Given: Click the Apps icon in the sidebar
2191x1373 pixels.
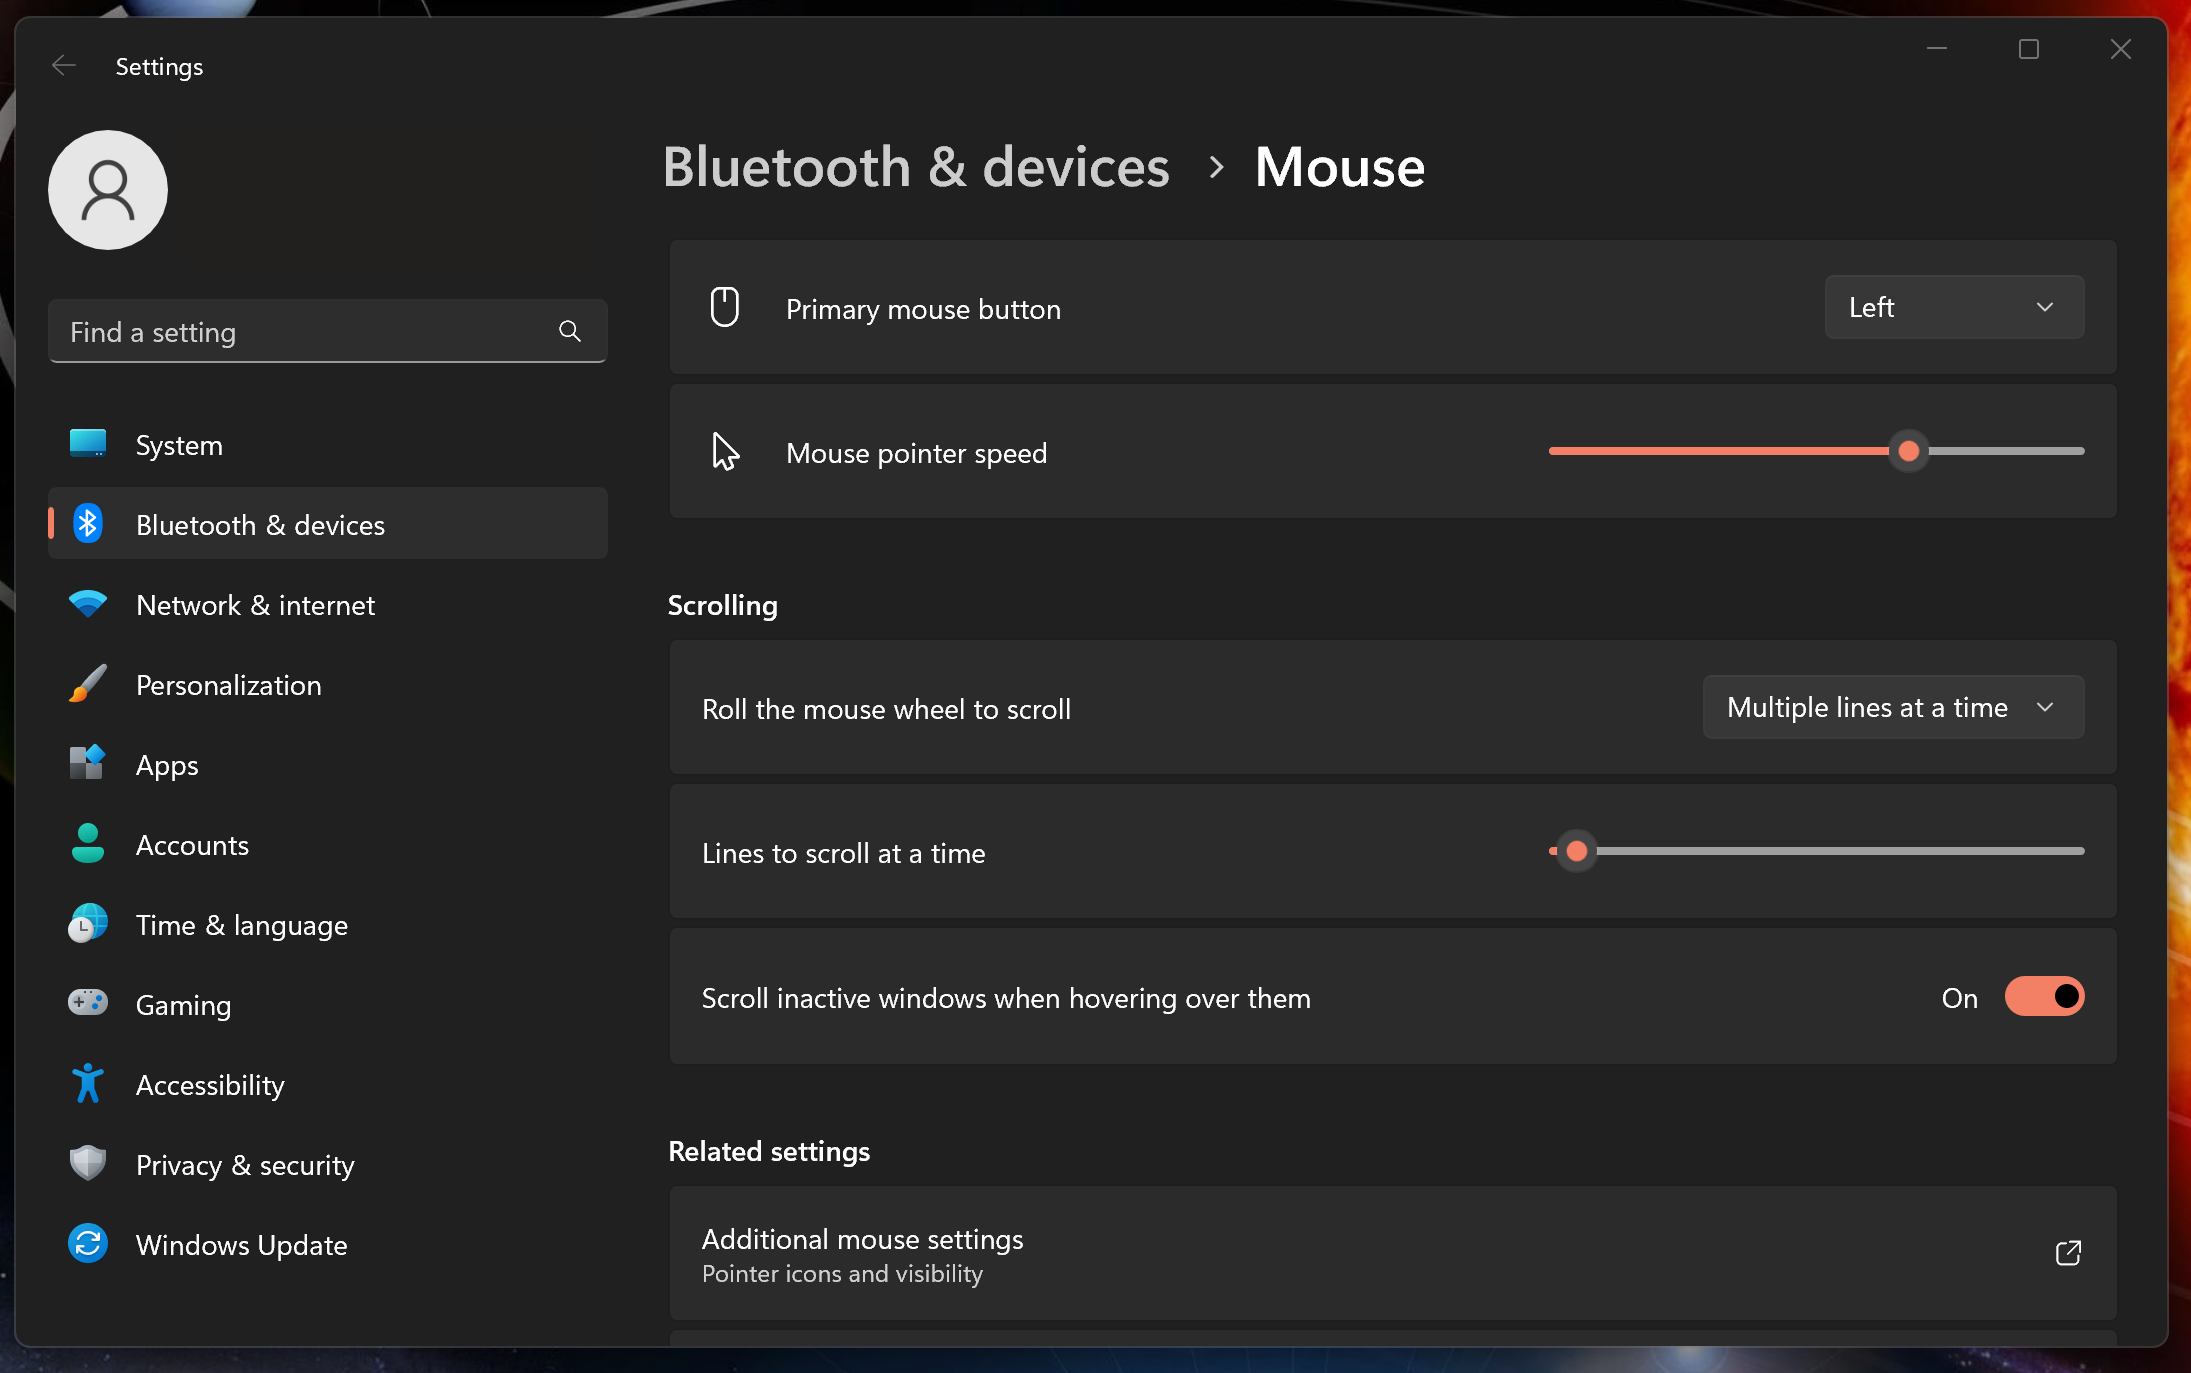Looking at the screenshot, I should (88, 764).
